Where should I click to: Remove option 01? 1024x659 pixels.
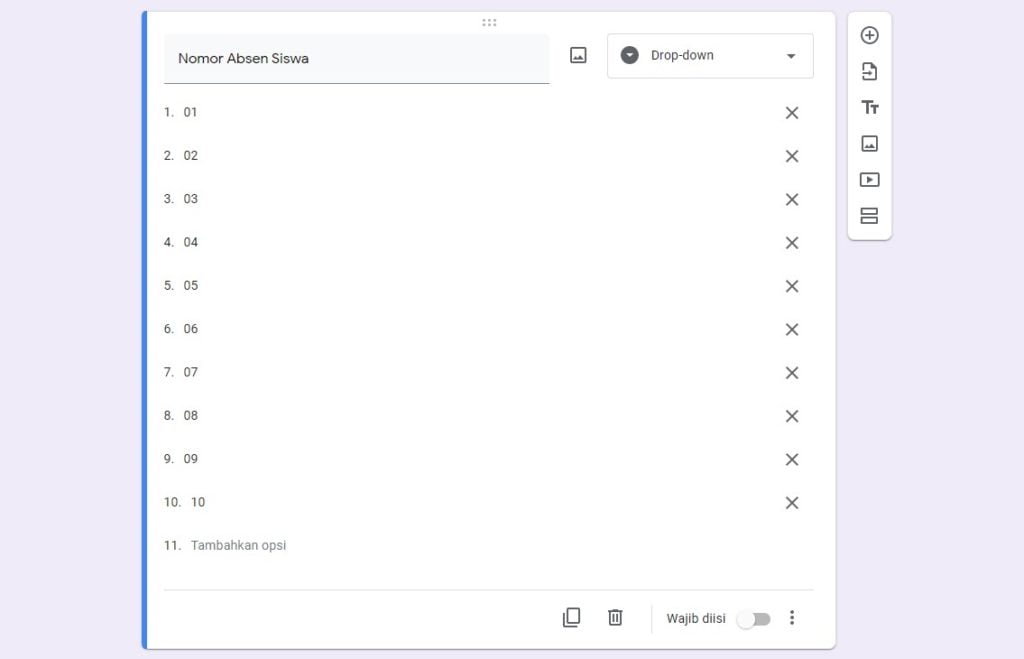coord(792,113)
